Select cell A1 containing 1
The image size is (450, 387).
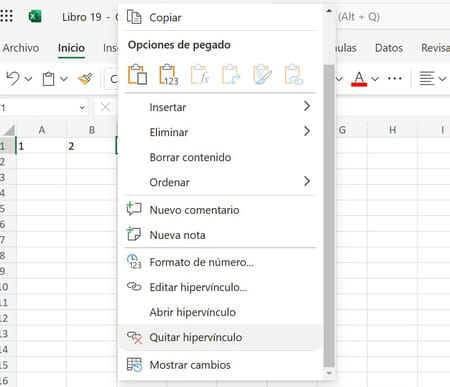(41, 146)
